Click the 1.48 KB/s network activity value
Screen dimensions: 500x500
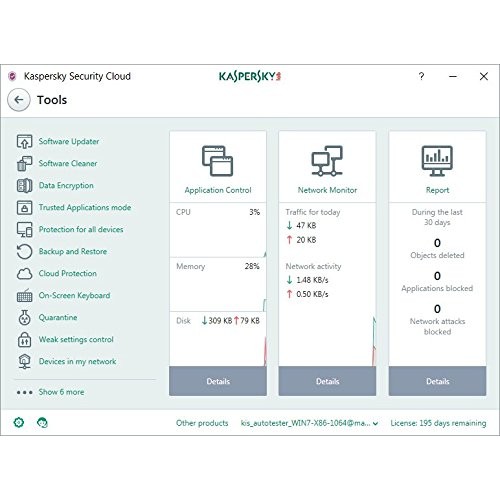(x=312, y=280)
